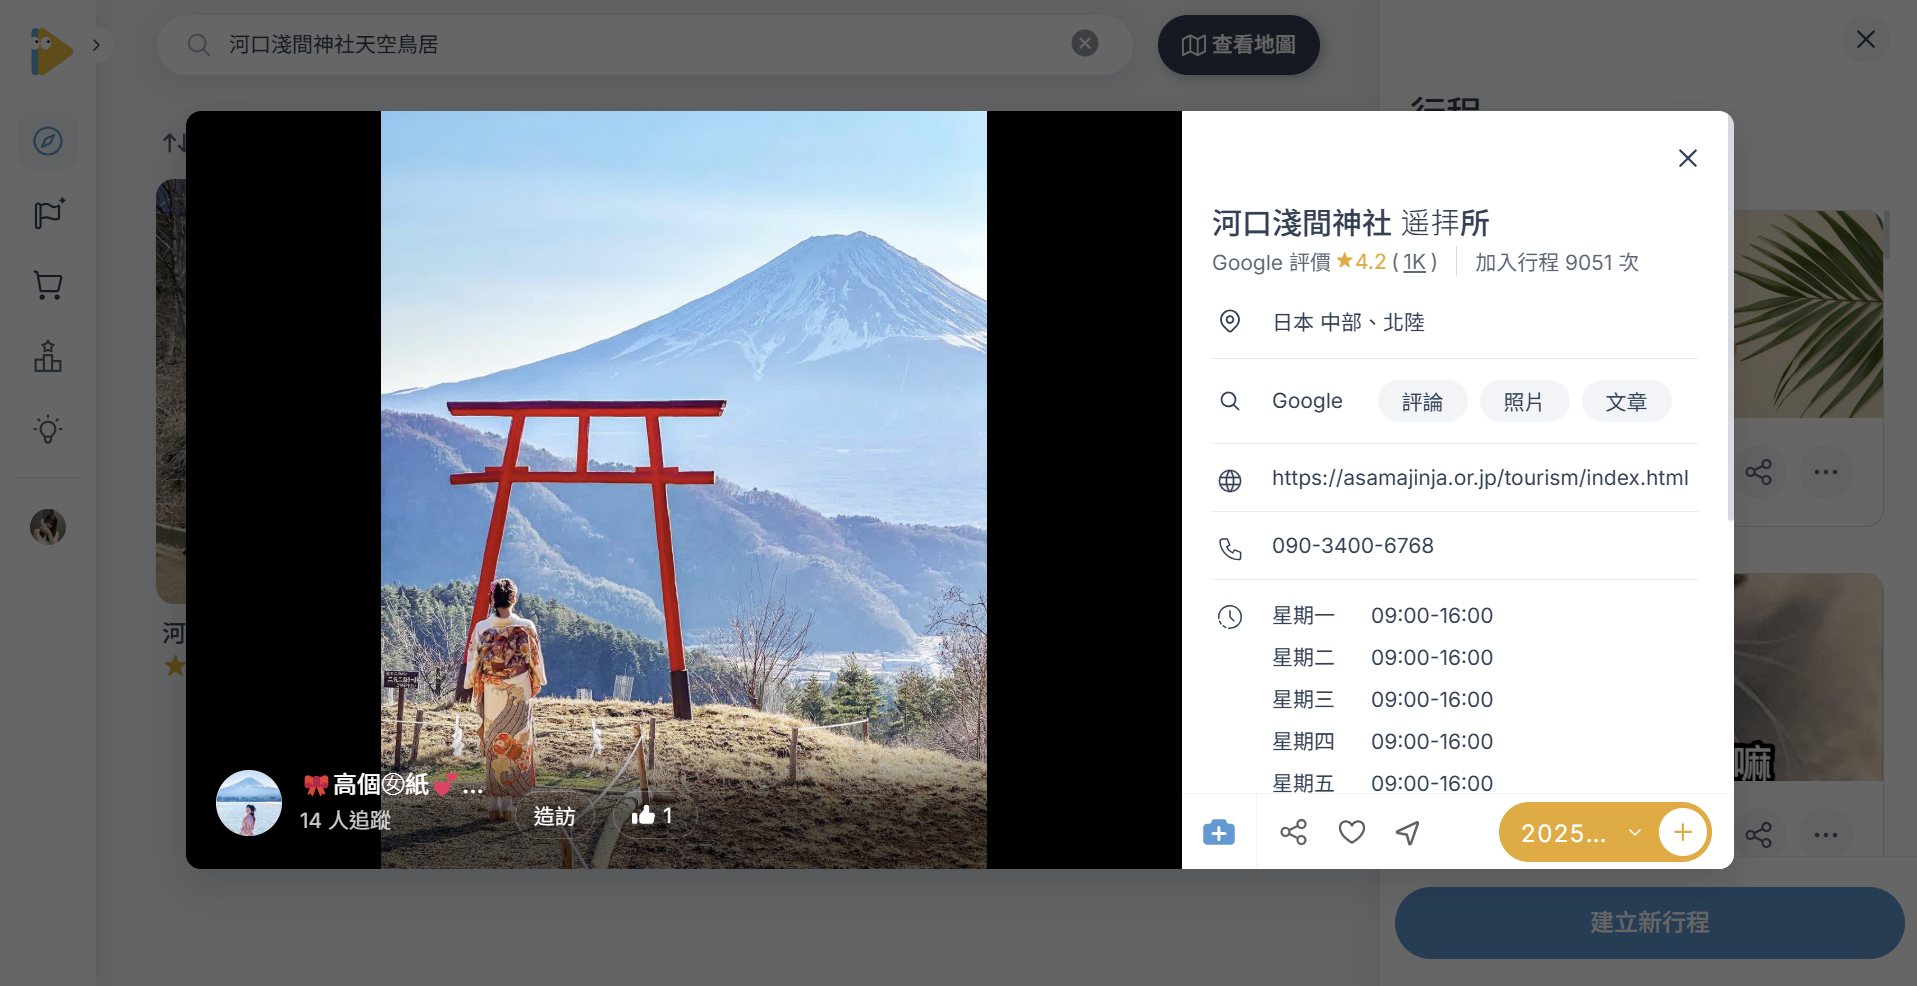
Task: Share this place from the dialog toolbar
Action: point(1294,832)
